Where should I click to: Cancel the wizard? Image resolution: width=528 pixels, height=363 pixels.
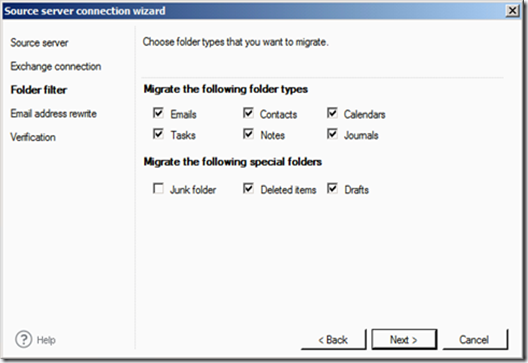475,339
